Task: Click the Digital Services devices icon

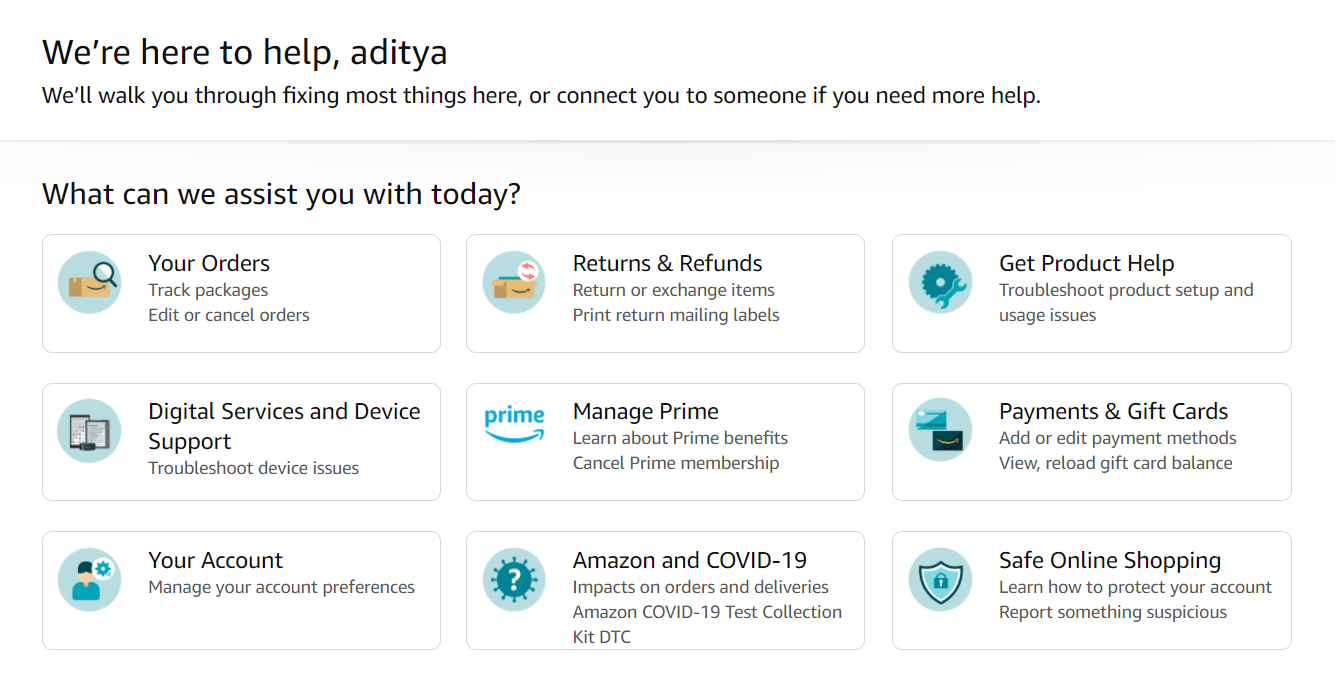Action: [x=90, y=430]
